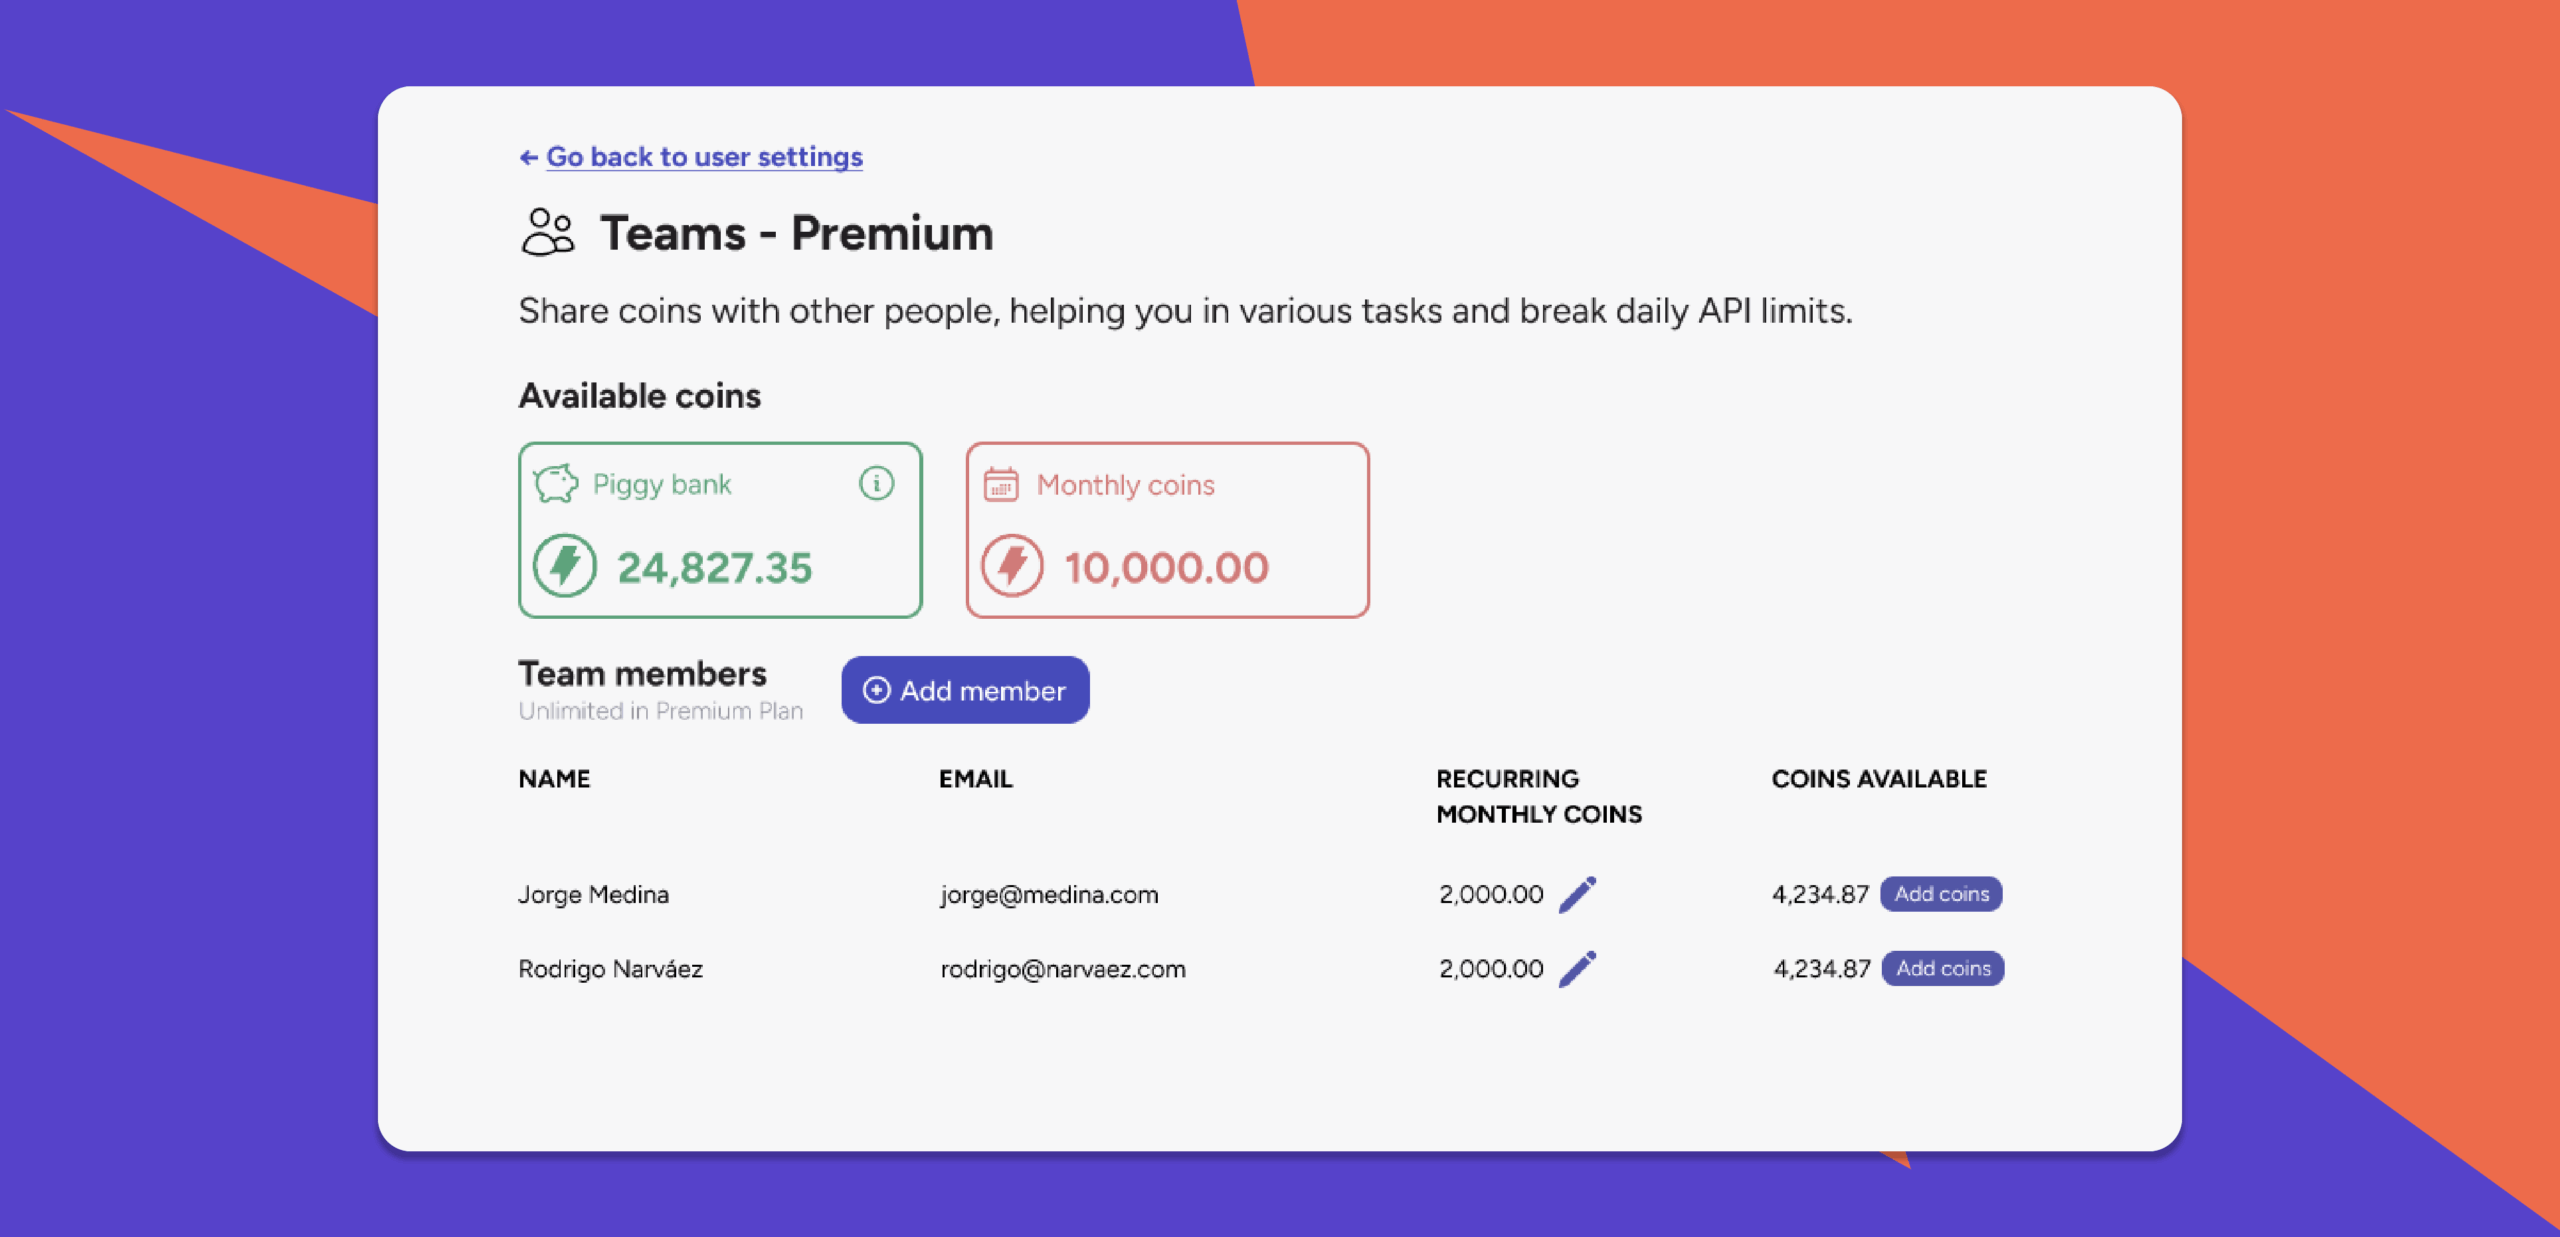Edit Rodrigo Narváez's recurring monthly coins
Screen dimensions: 2560x1237
[1578, 968]
